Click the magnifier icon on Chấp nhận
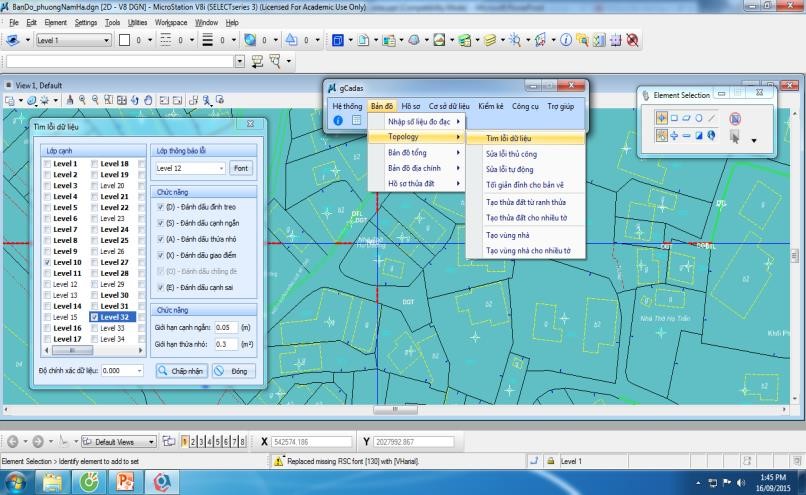The image size is (806, 495). (165, 370)
